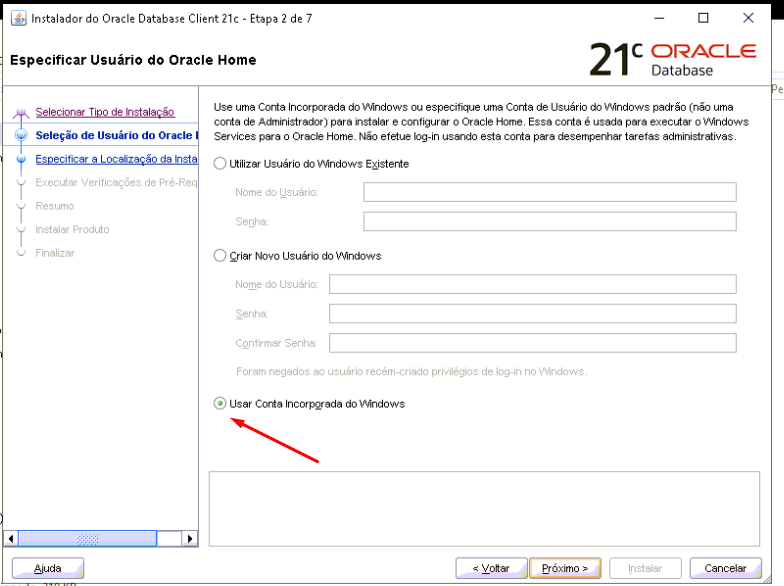Minimize the installer window
Image resolution: width=784 pixels, height=586 pixels.
660,18
